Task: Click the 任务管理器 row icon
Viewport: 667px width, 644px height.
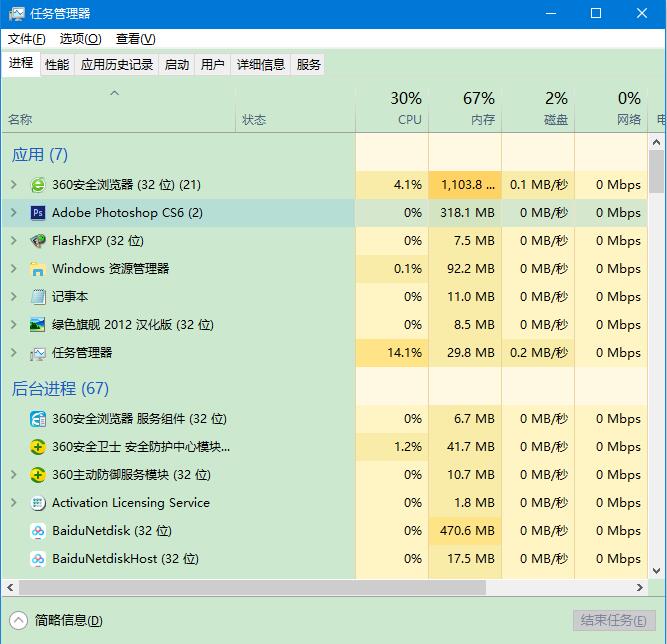Action: pyautogui.click(x=38, y=353)
